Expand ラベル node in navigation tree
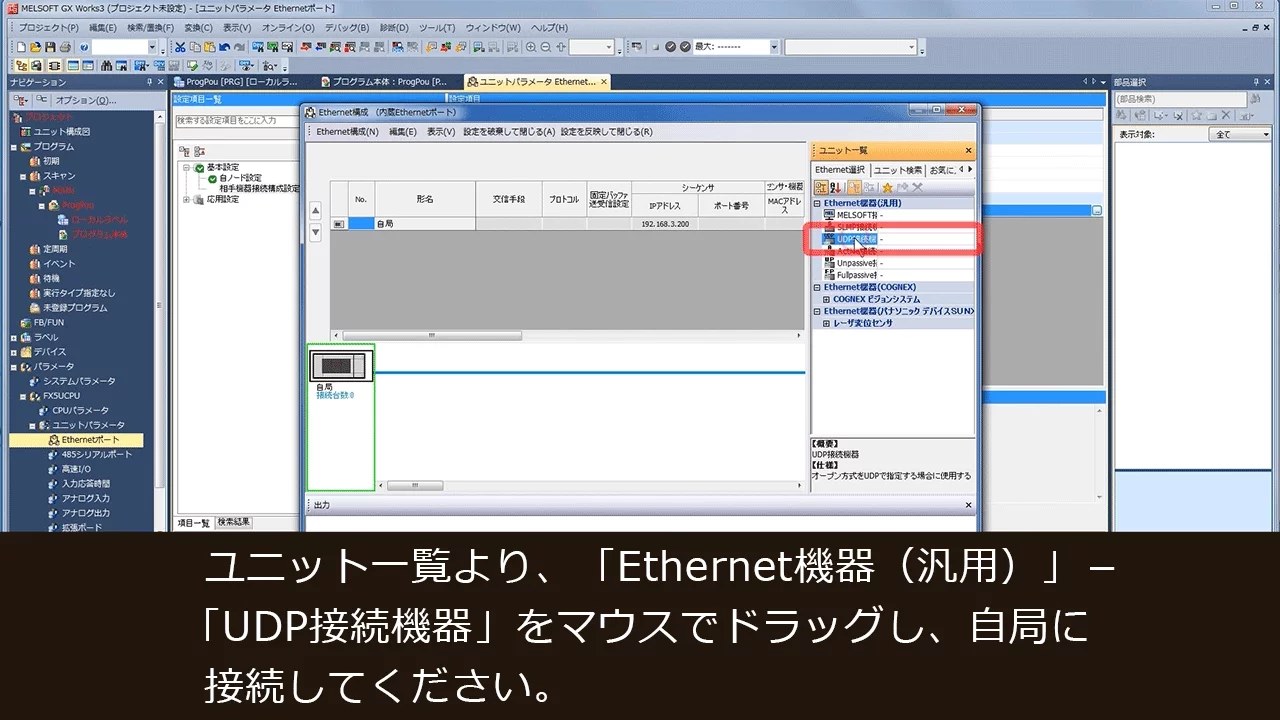This screenshot has width=1280, height=720. (14, 337)
